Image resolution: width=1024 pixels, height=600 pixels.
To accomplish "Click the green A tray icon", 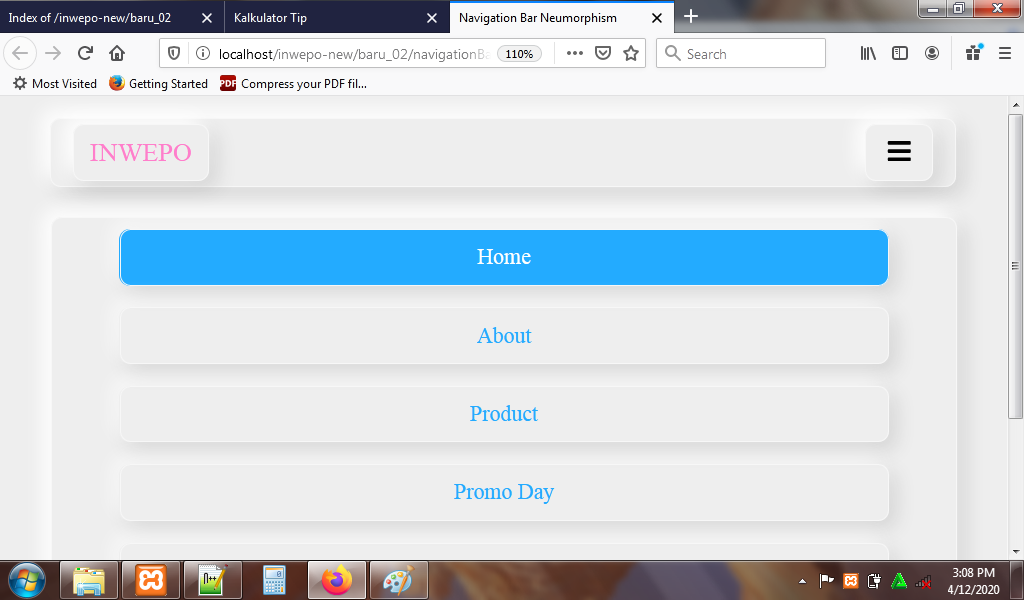I will tap(899, 580).
